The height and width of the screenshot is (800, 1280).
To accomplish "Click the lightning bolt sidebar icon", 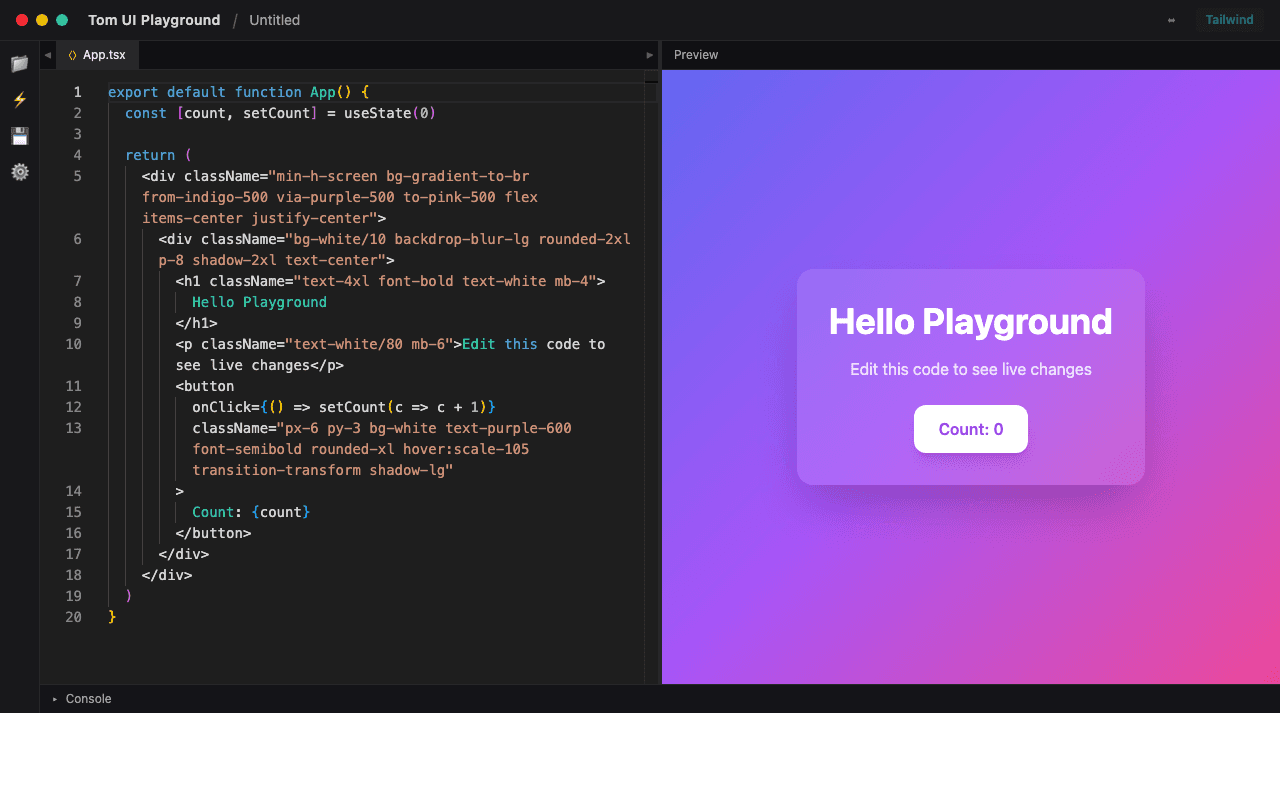I will click(19, 100).
